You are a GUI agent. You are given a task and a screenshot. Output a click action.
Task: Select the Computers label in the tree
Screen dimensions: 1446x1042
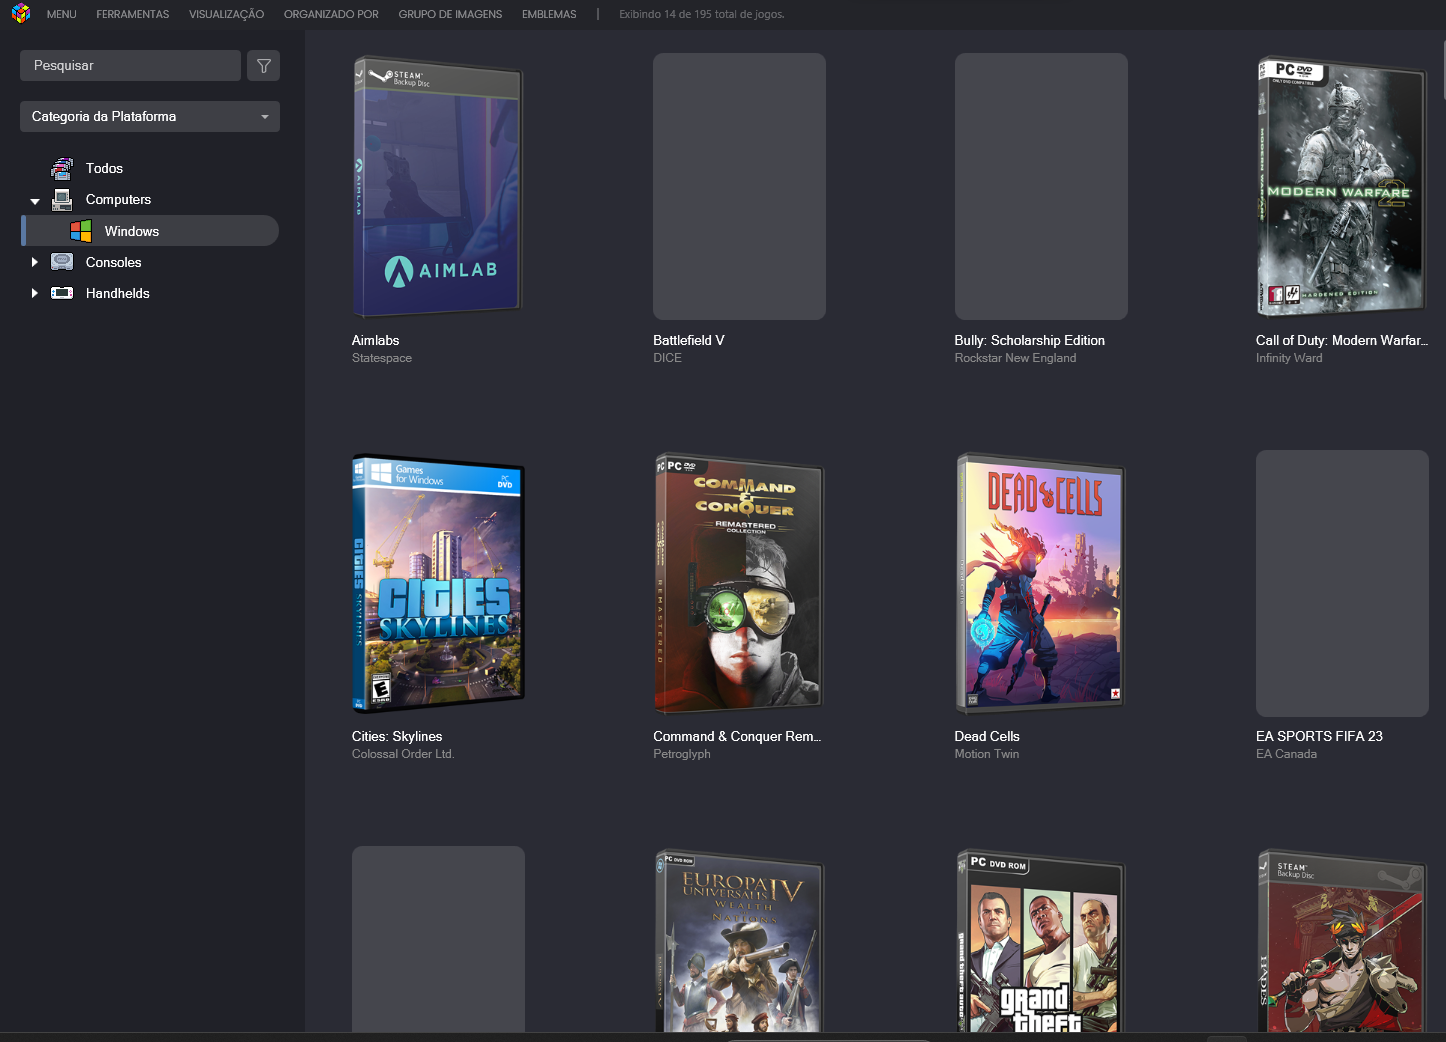pos(118,199)
